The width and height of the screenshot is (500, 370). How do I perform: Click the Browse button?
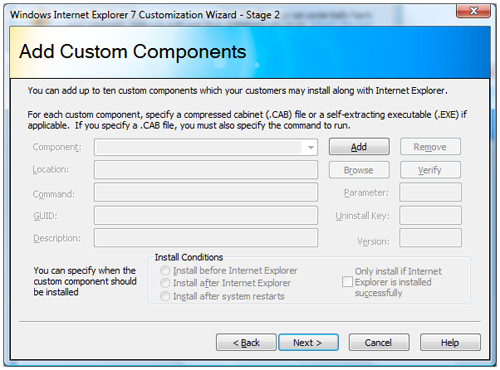pyautogui.click(x=359, y=170)
